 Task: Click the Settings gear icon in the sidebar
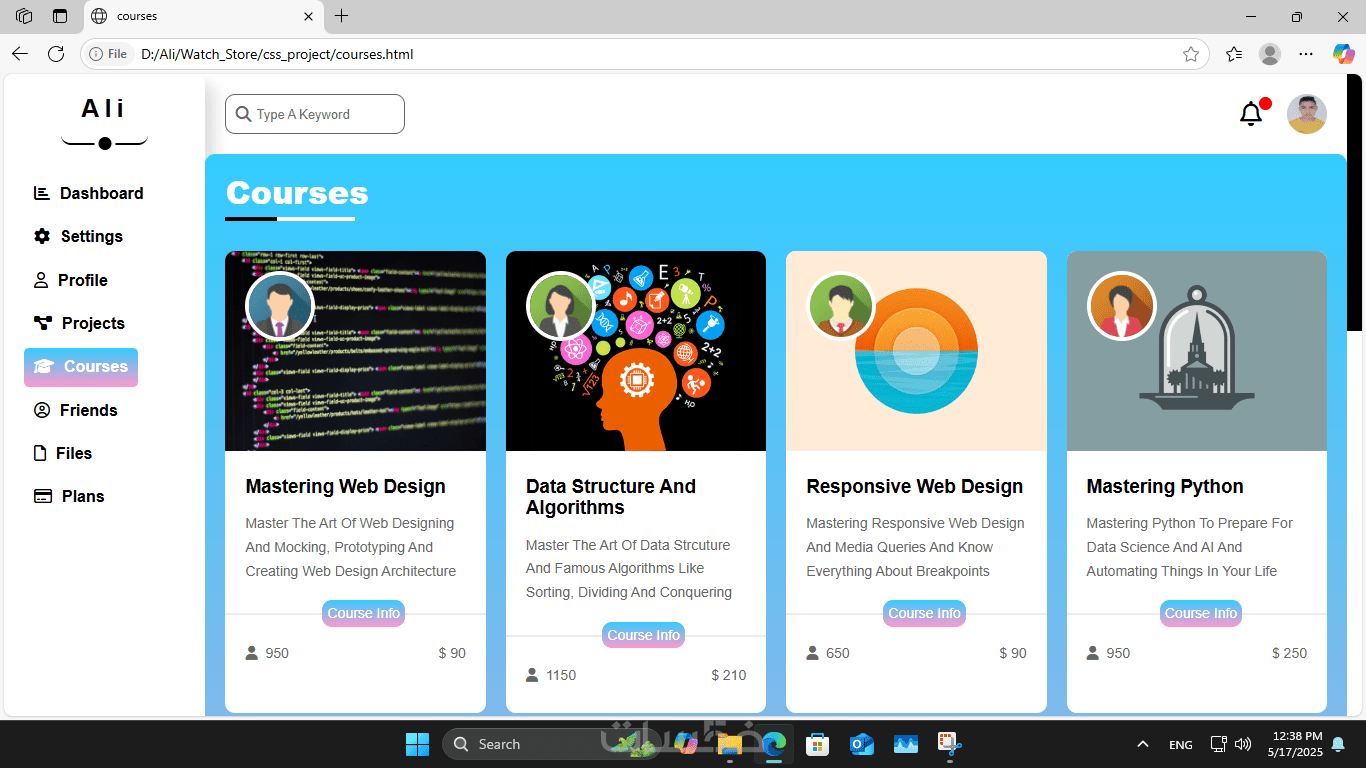coord(42,236)
